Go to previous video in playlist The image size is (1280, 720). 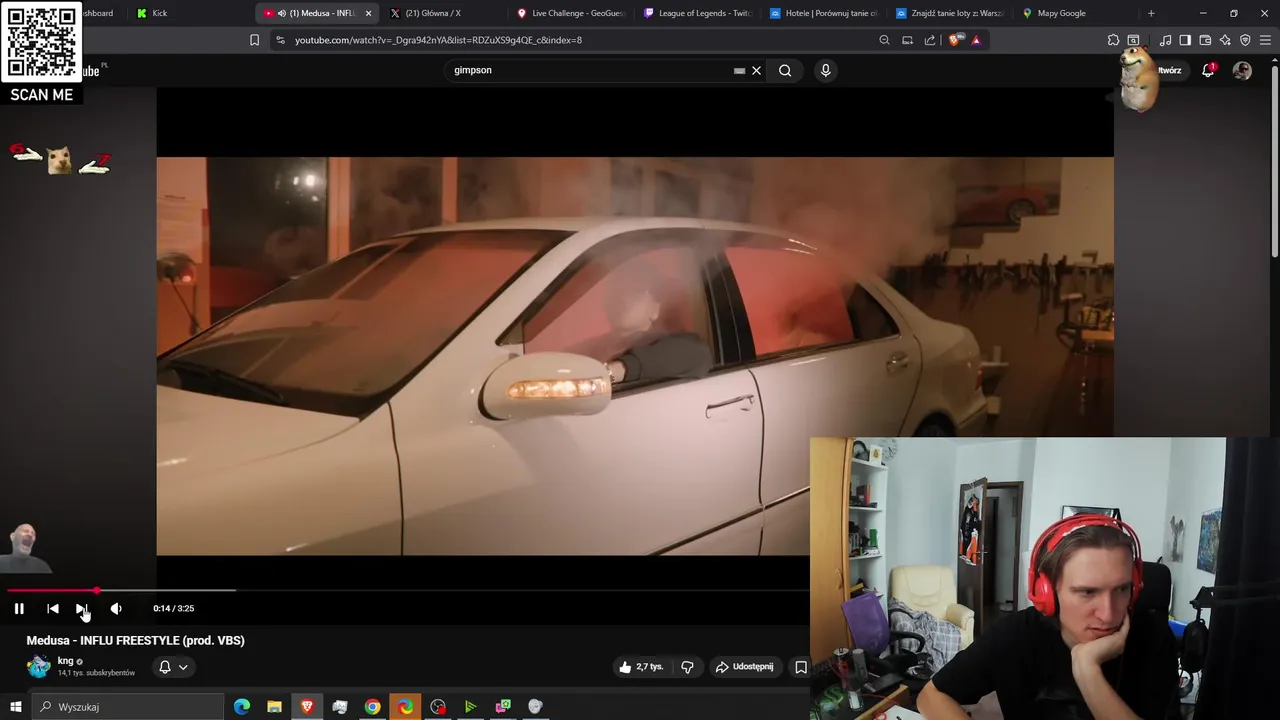[53, 608]
